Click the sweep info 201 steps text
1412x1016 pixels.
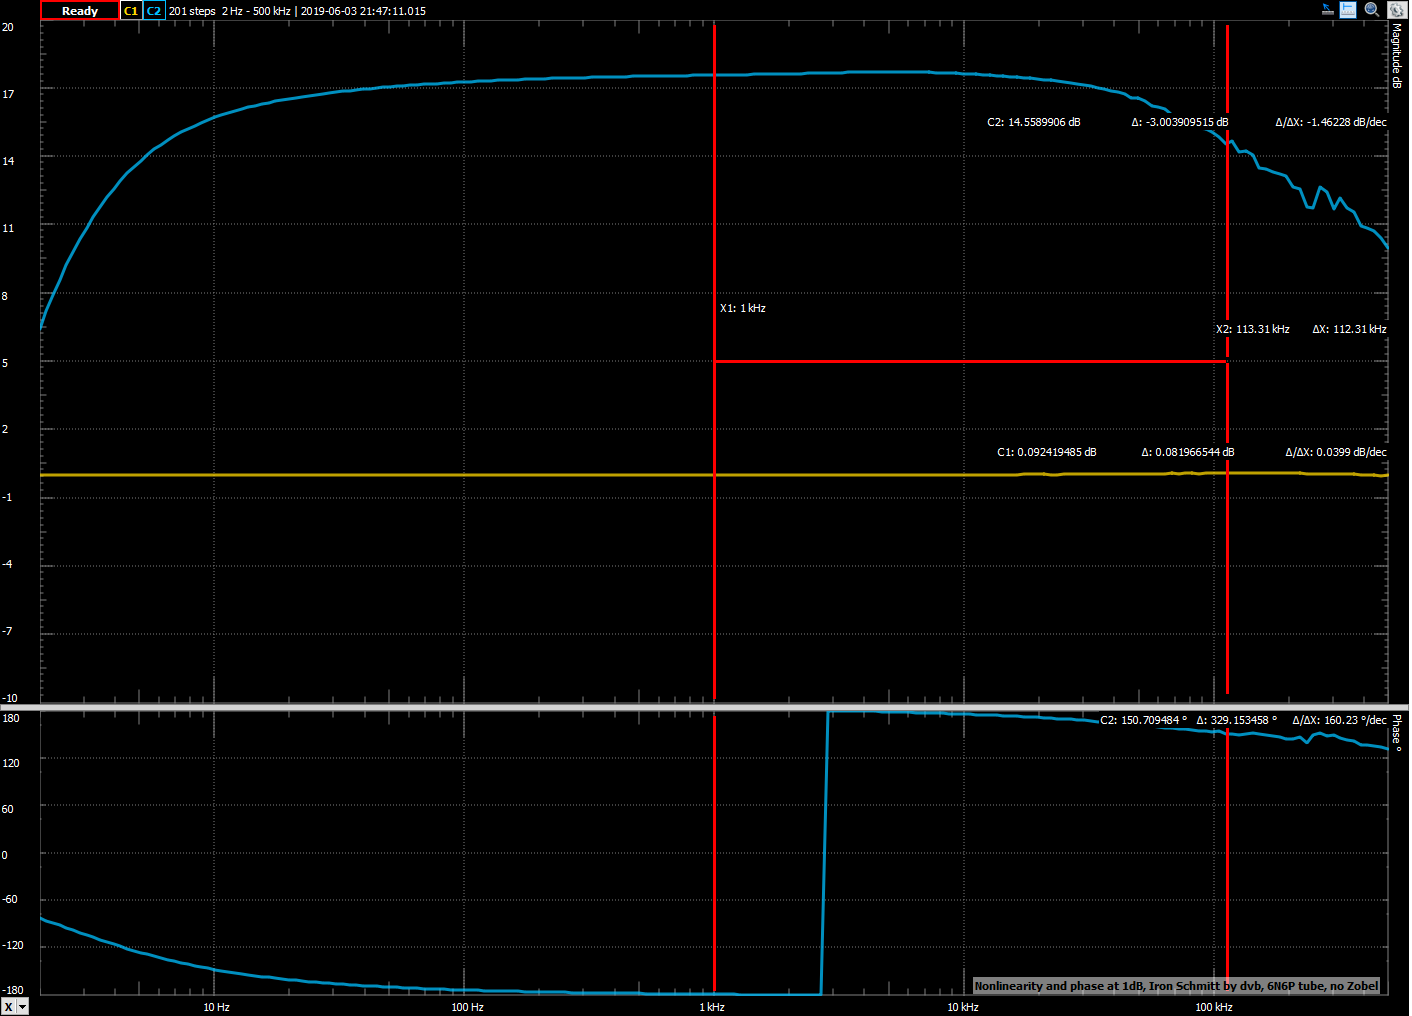coord(192,11)
